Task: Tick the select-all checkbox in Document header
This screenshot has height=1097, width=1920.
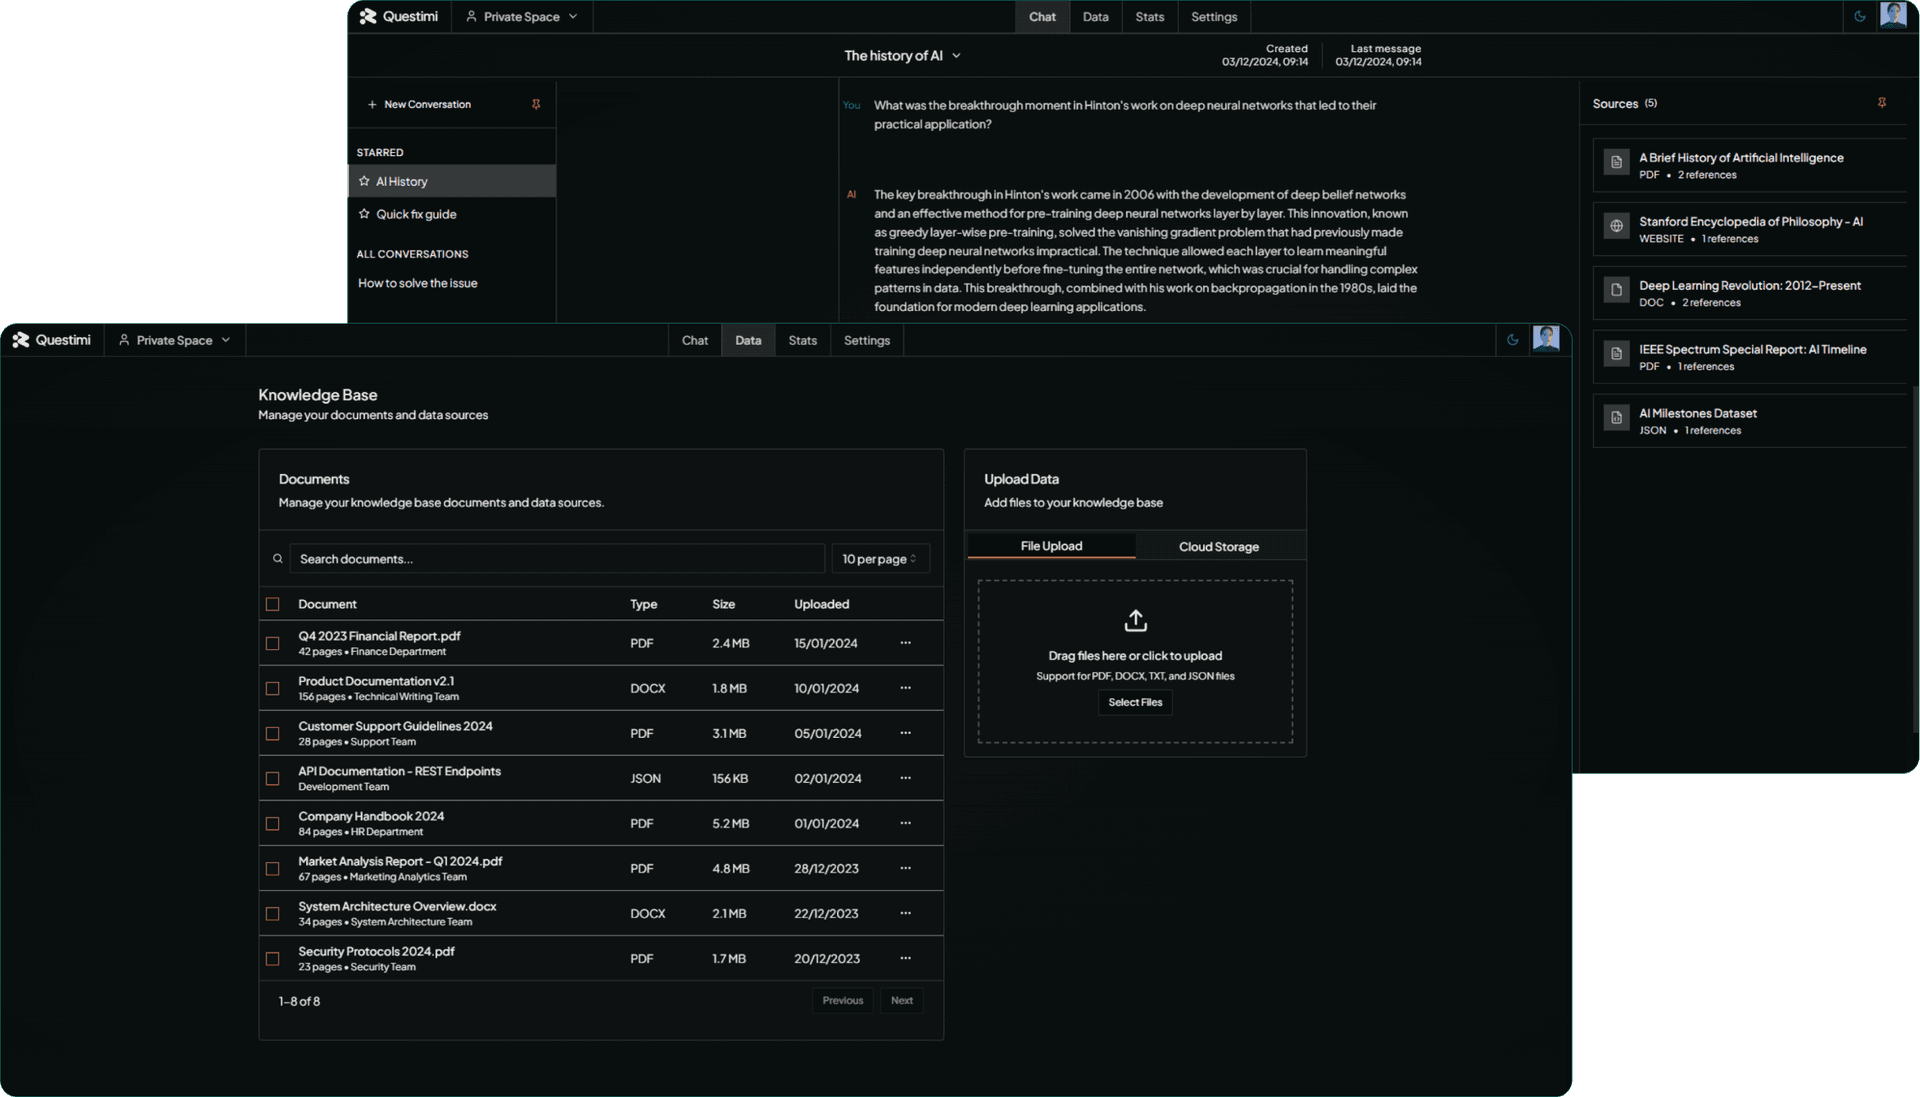Action: [272, 604]
